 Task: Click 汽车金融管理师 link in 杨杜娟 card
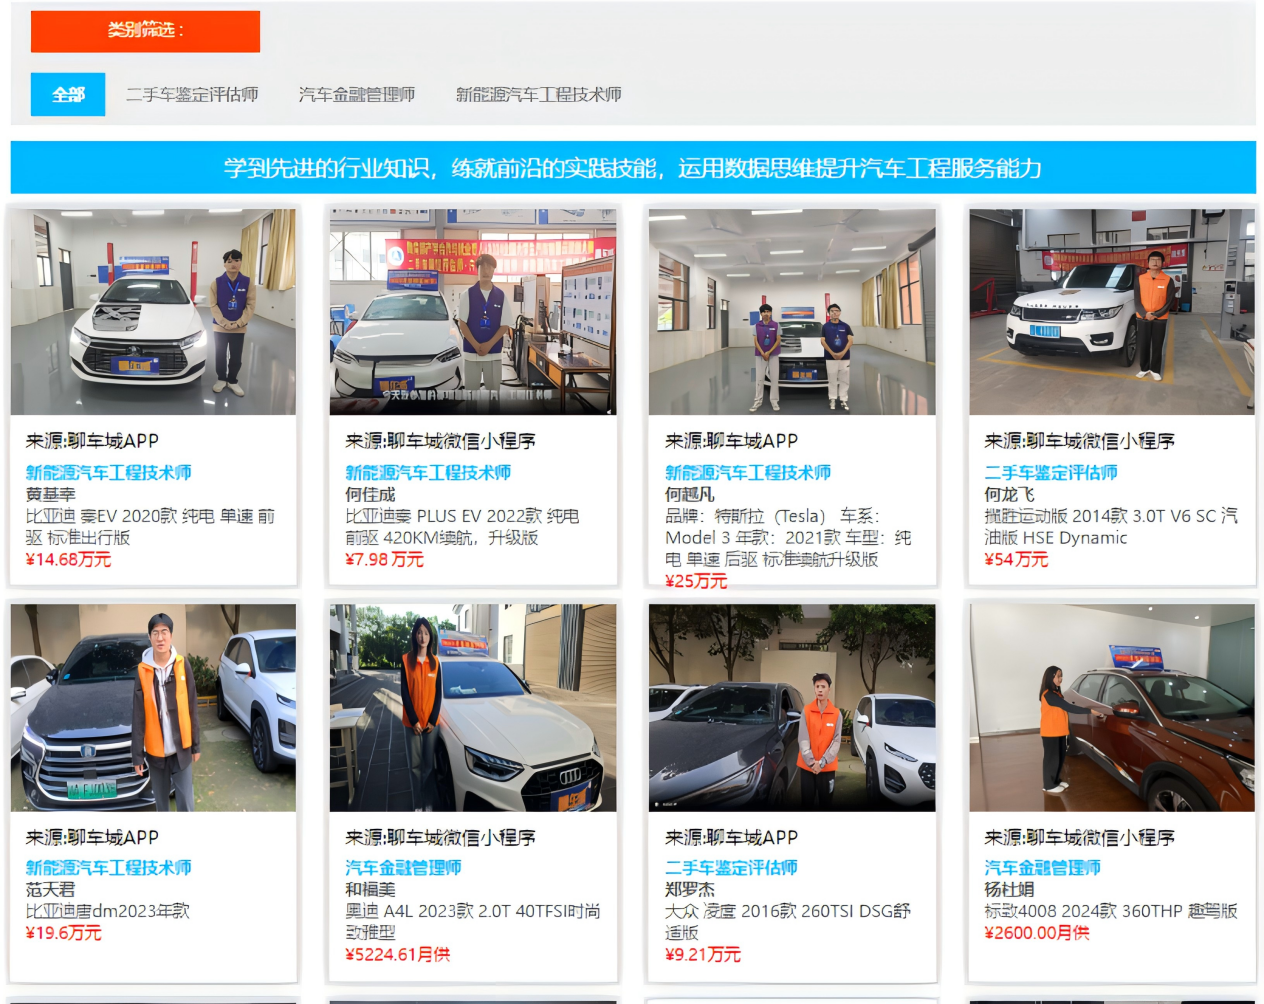click(1042, 868)
